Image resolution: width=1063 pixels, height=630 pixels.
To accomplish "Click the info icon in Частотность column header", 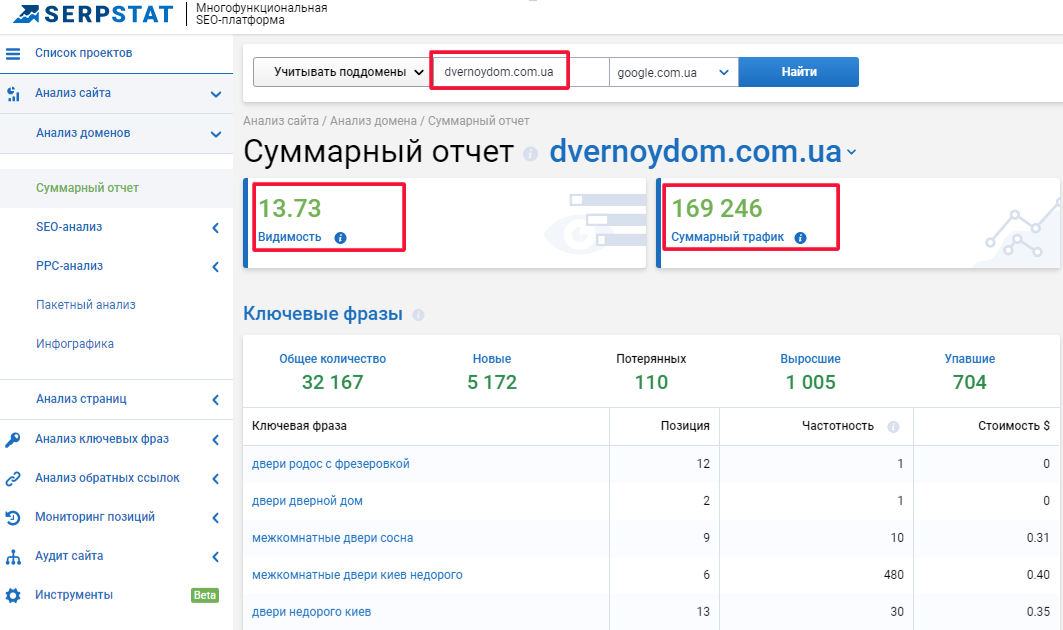I will 893,427.
